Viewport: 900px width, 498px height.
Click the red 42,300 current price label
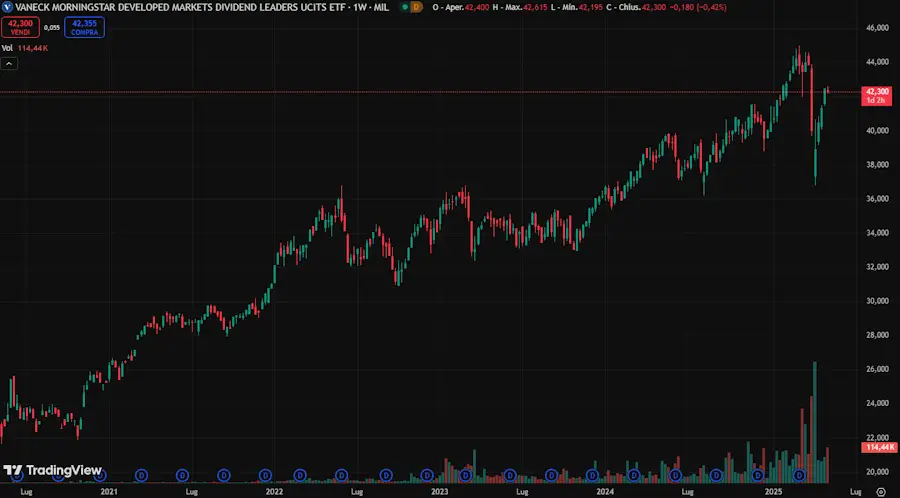[877, 91]
